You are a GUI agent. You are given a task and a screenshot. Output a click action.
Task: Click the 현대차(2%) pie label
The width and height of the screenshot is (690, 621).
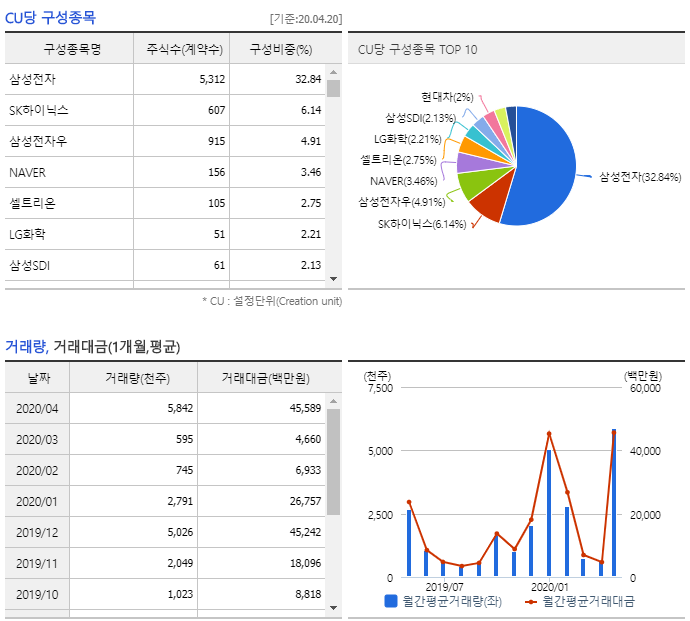coord(447,97)
